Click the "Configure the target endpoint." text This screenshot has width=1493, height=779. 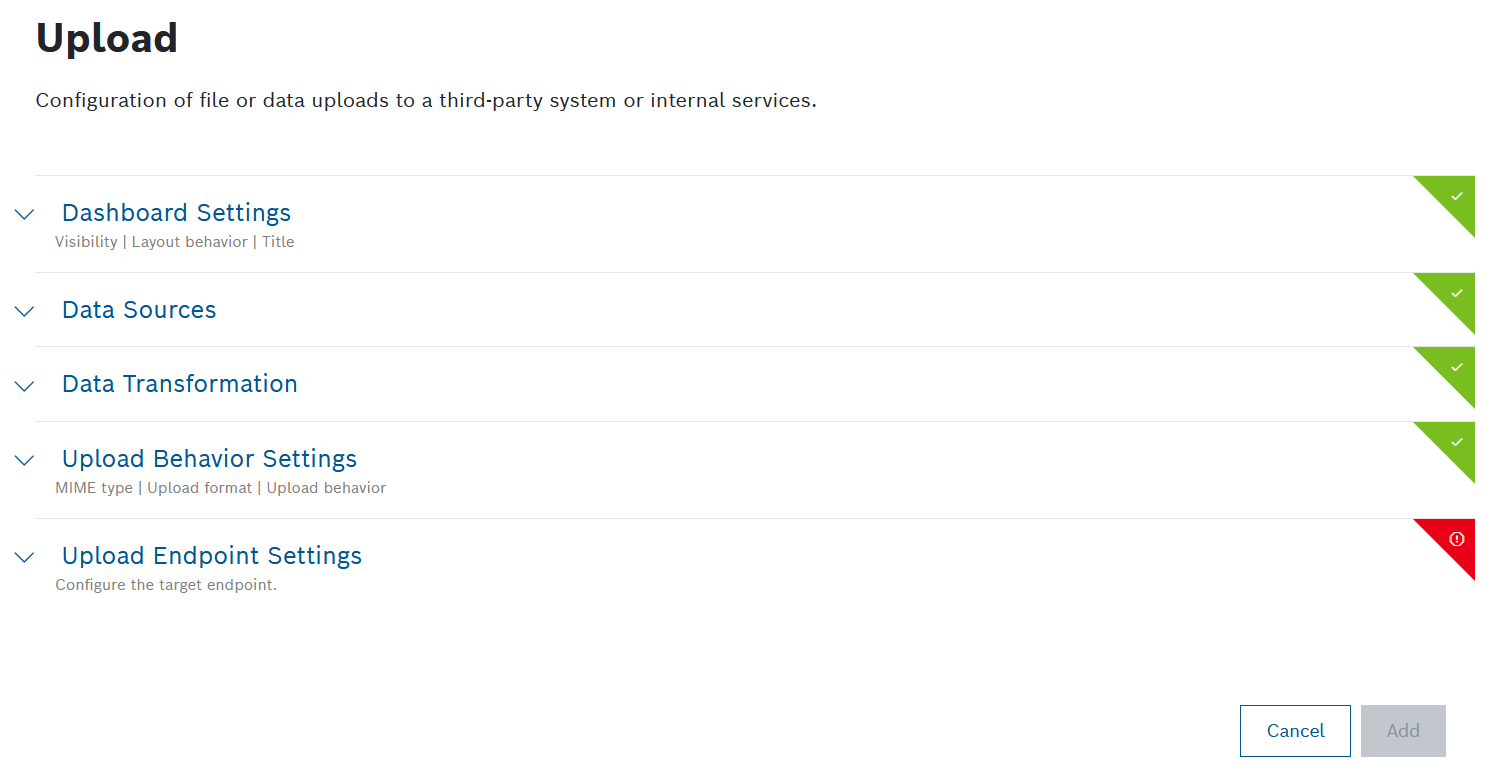pyautogui.click(x=166, y=585)
